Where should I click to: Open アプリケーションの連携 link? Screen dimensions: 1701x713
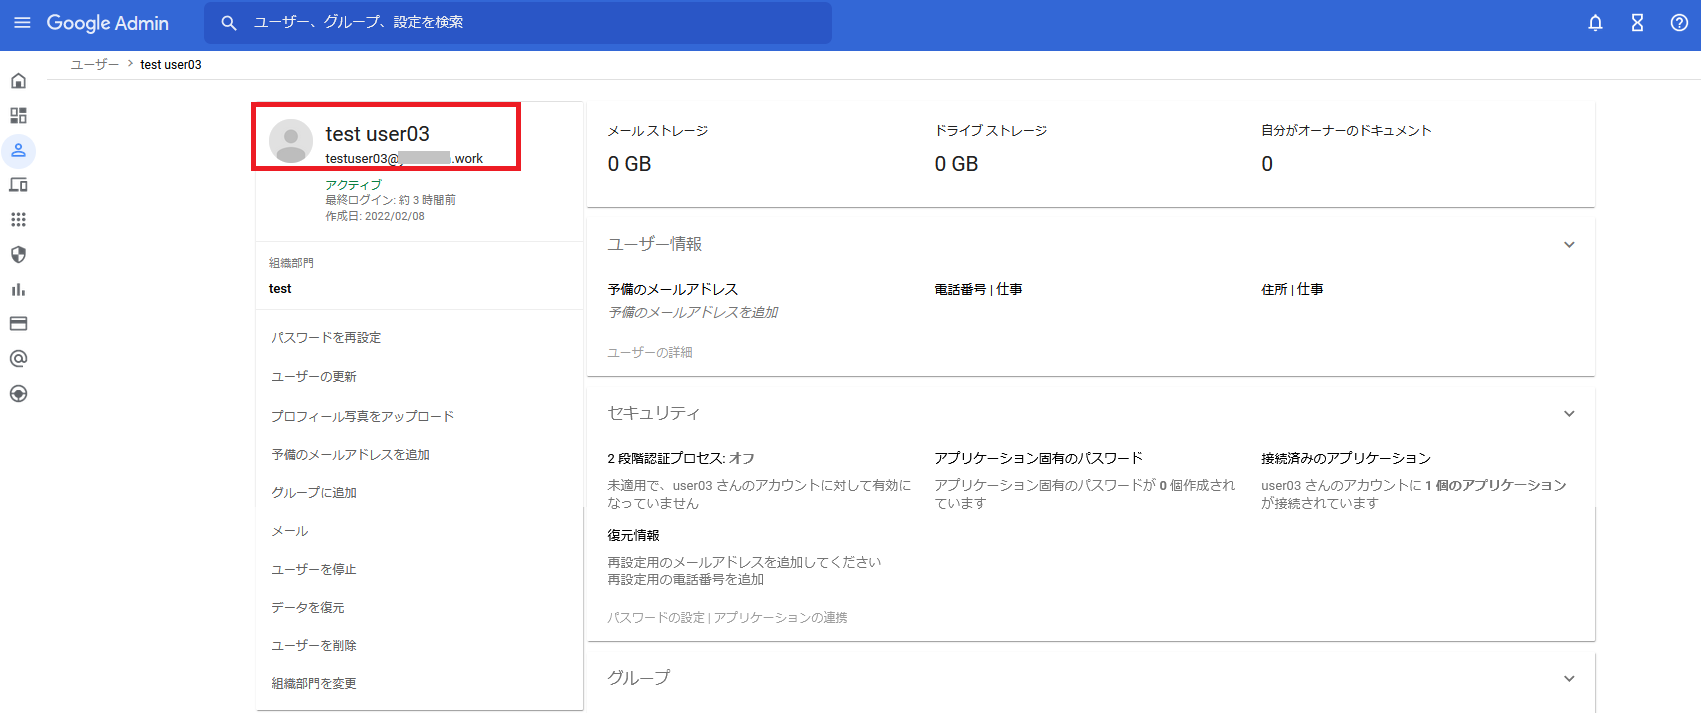pos(781,618)
